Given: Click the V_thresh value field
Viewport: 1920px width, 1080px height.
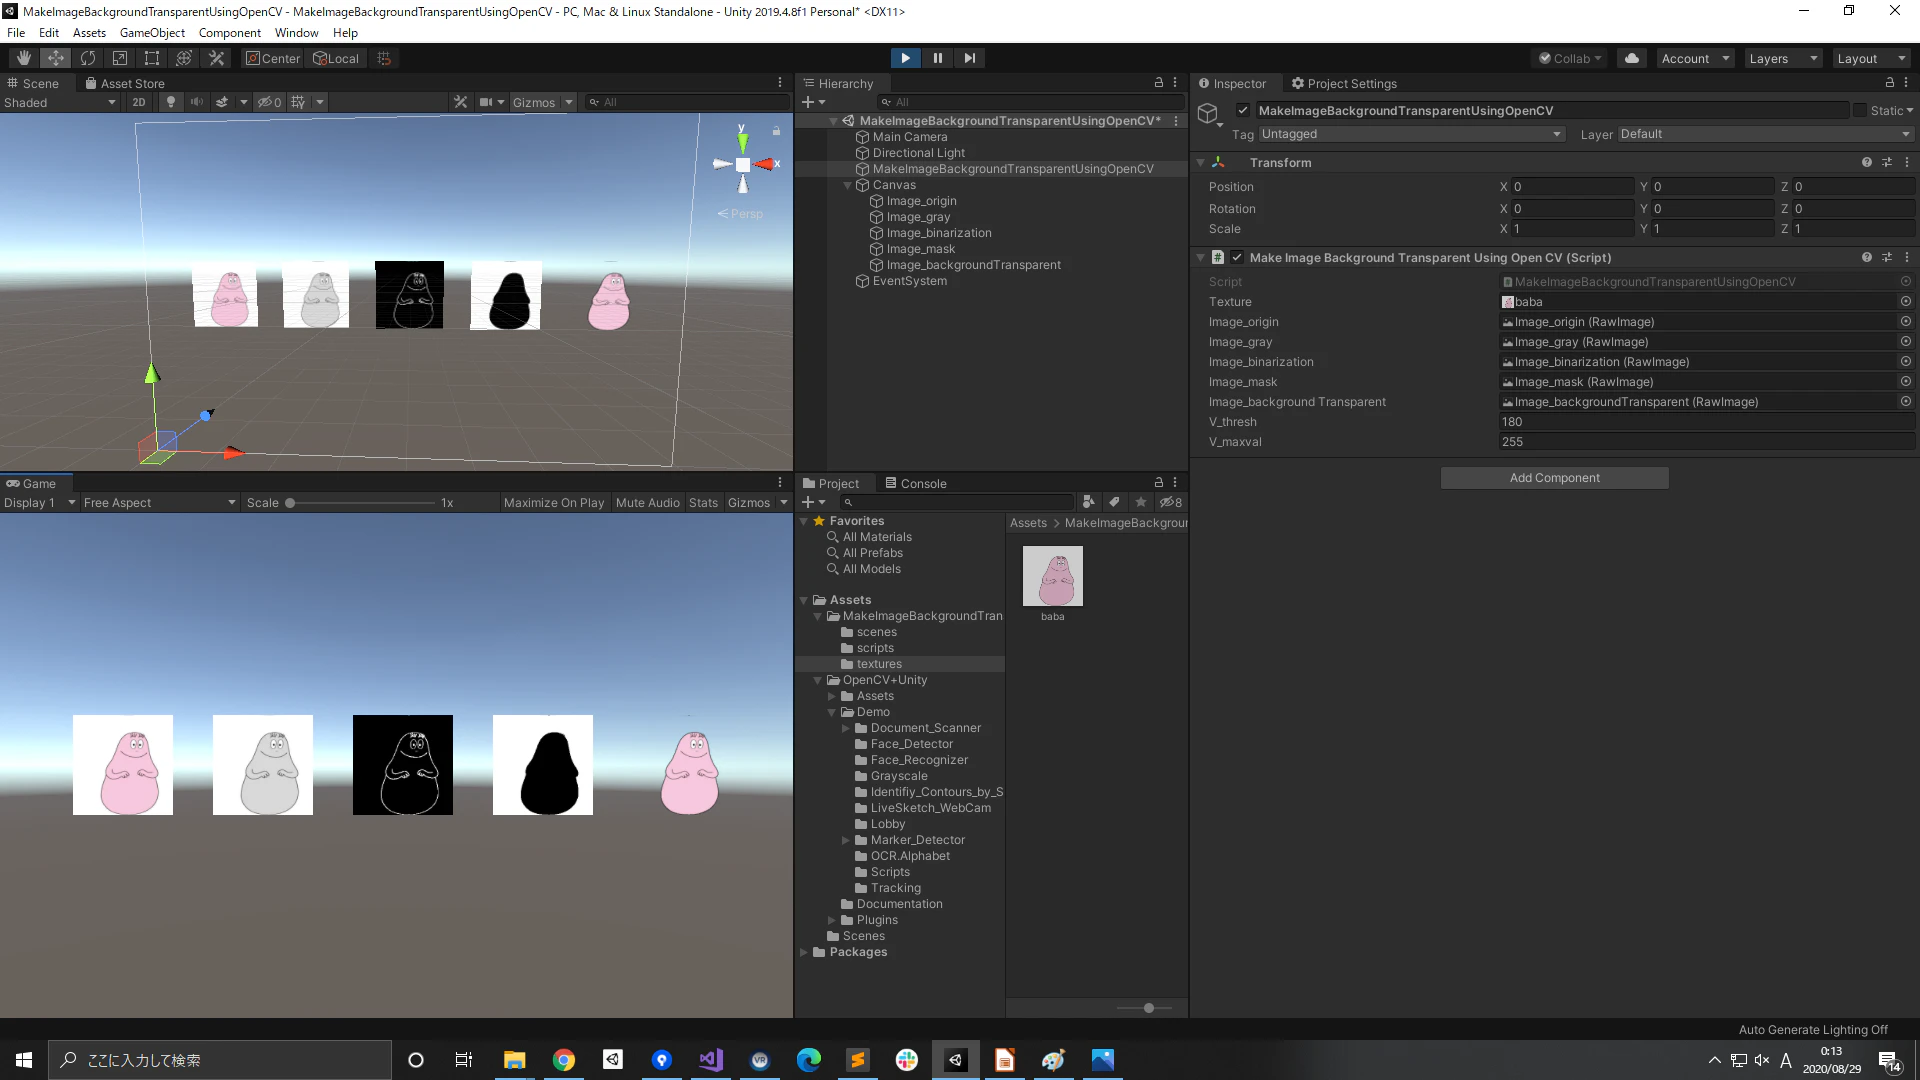Looking at the screenshot, I should coord(1705,422).
